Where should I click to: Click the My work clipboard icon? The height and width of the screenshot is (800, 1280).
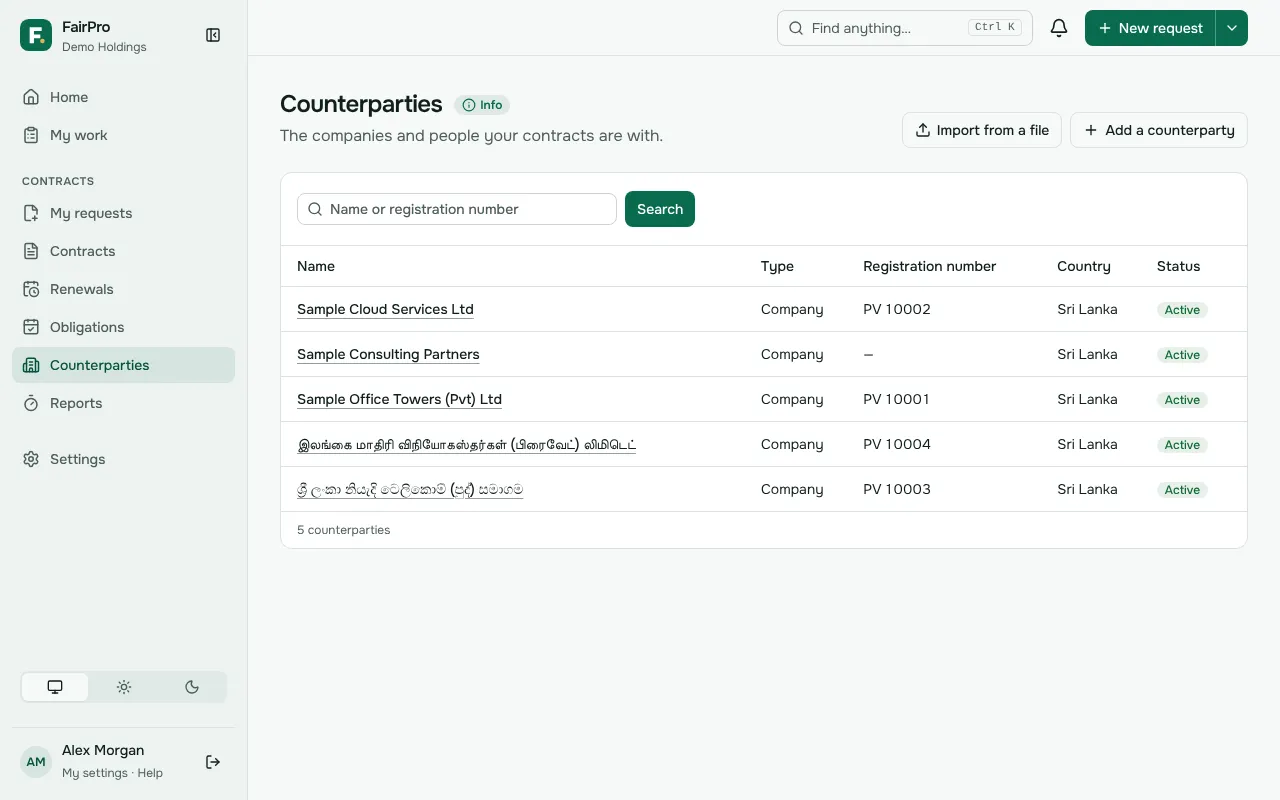click(x=31, y=135)
